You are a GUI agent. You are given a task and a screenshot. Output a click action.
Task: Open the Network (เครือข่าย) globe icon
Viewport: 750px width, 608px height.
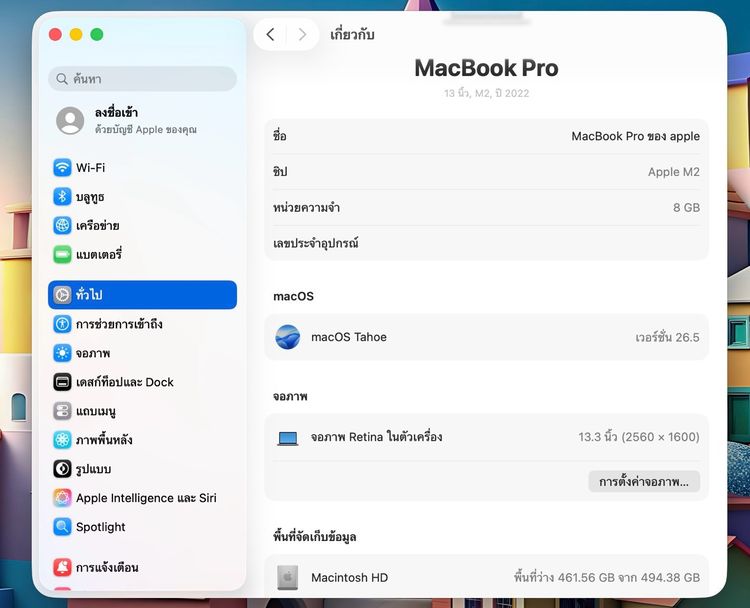pyautogui.click(x=62, y=225)
